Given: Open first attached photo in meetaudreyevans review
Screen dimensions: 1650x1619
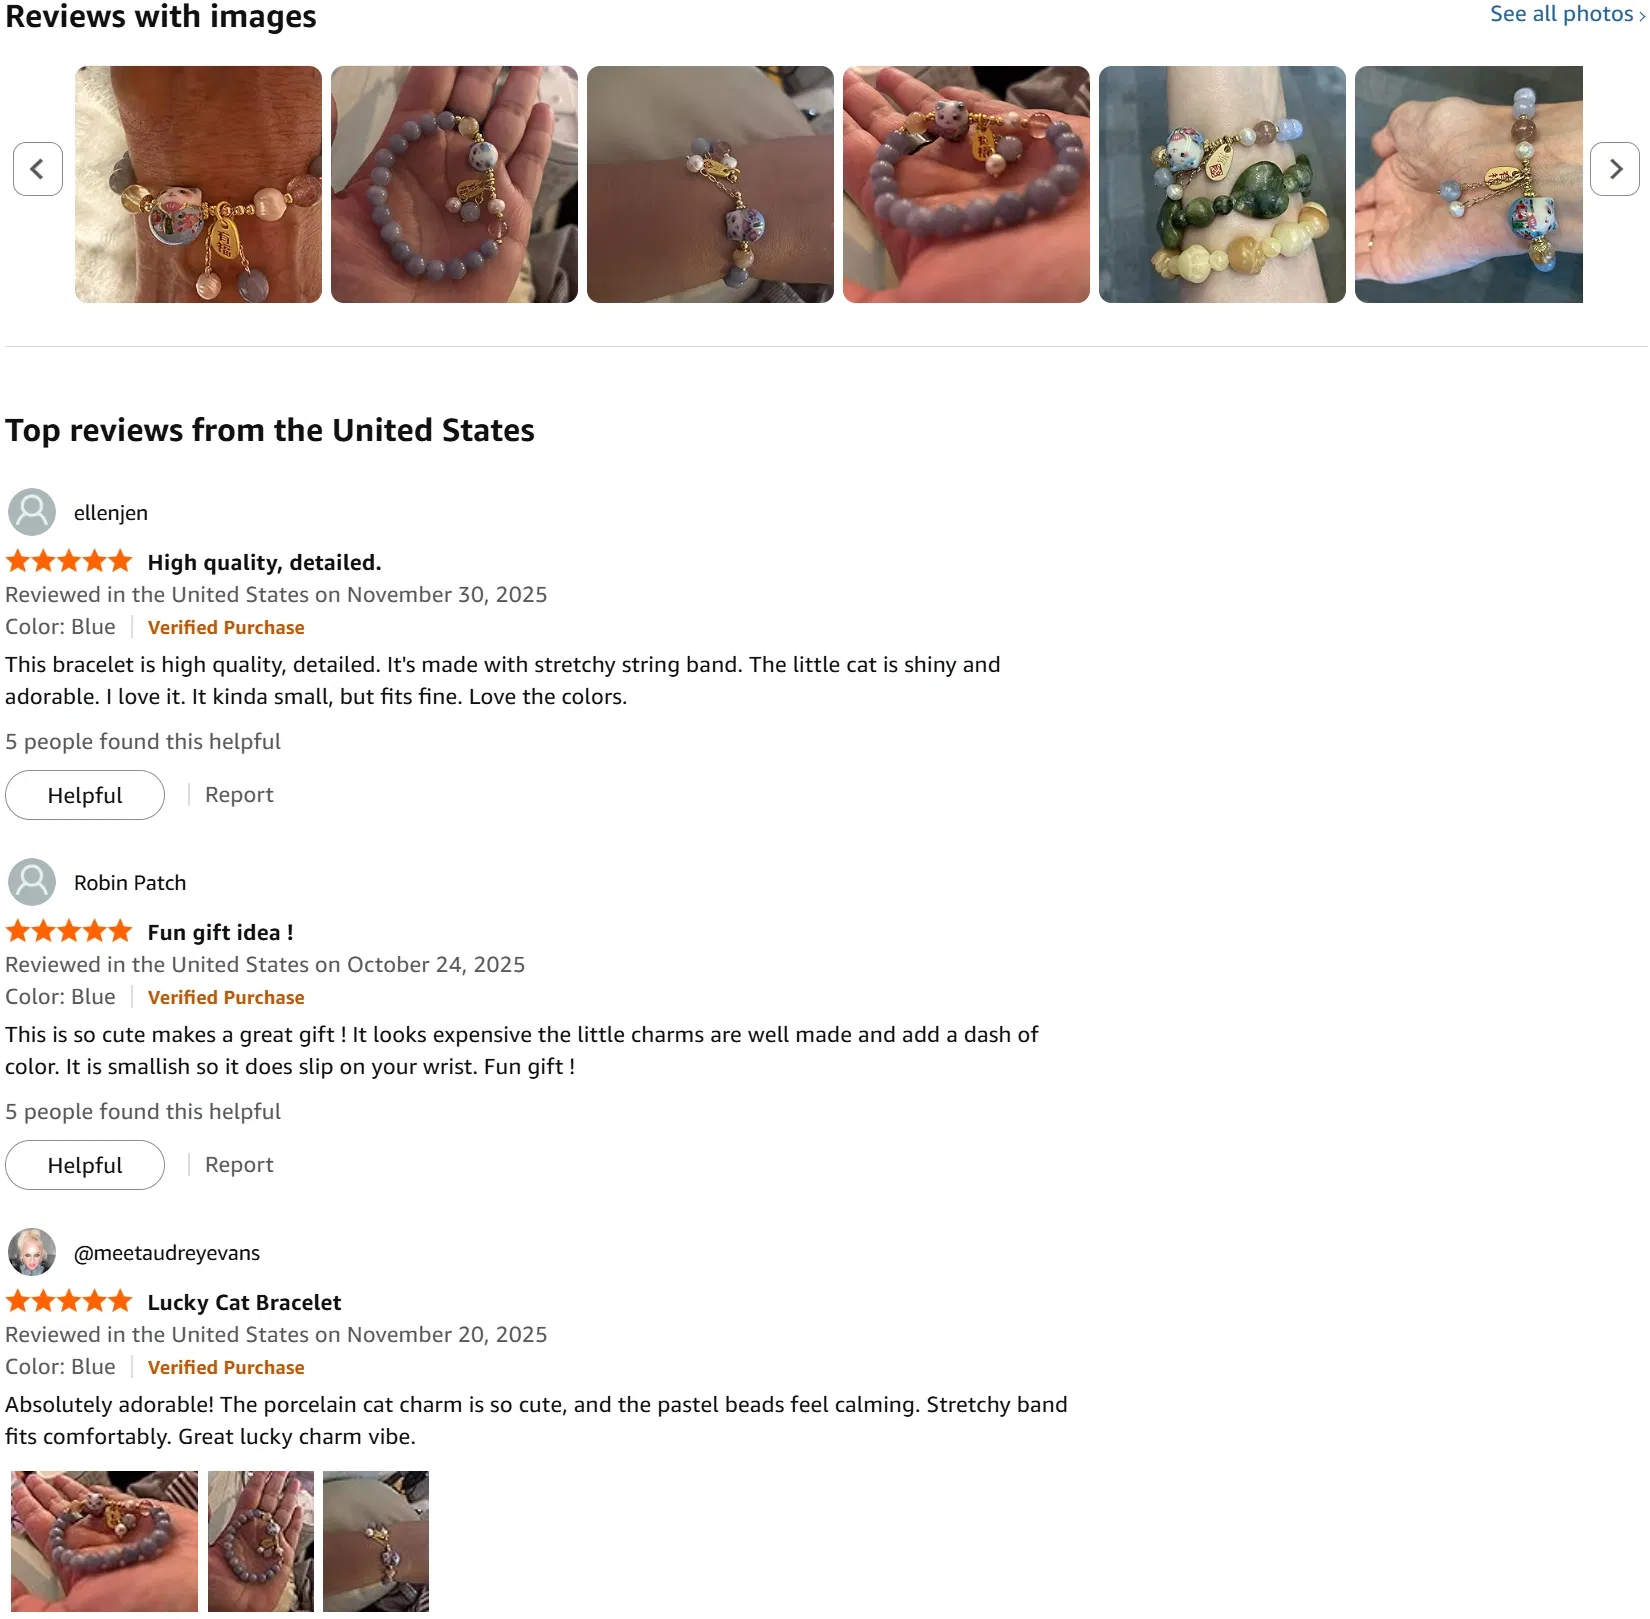Looking at the screenshot, I should [x=104, y=1541].
